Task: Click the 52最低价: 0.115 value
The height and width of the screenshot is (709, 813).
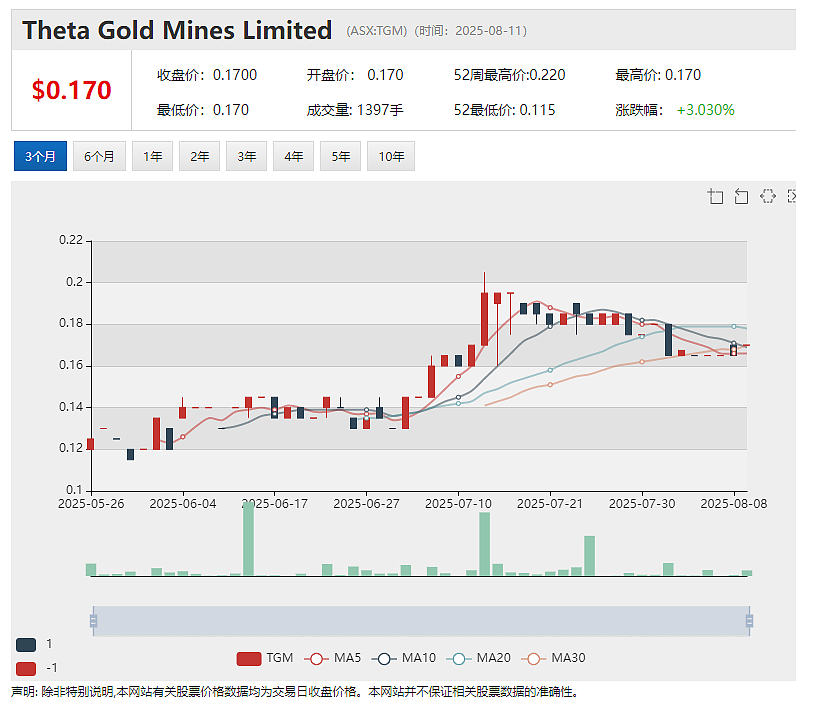Action: (x=504, y=110)
